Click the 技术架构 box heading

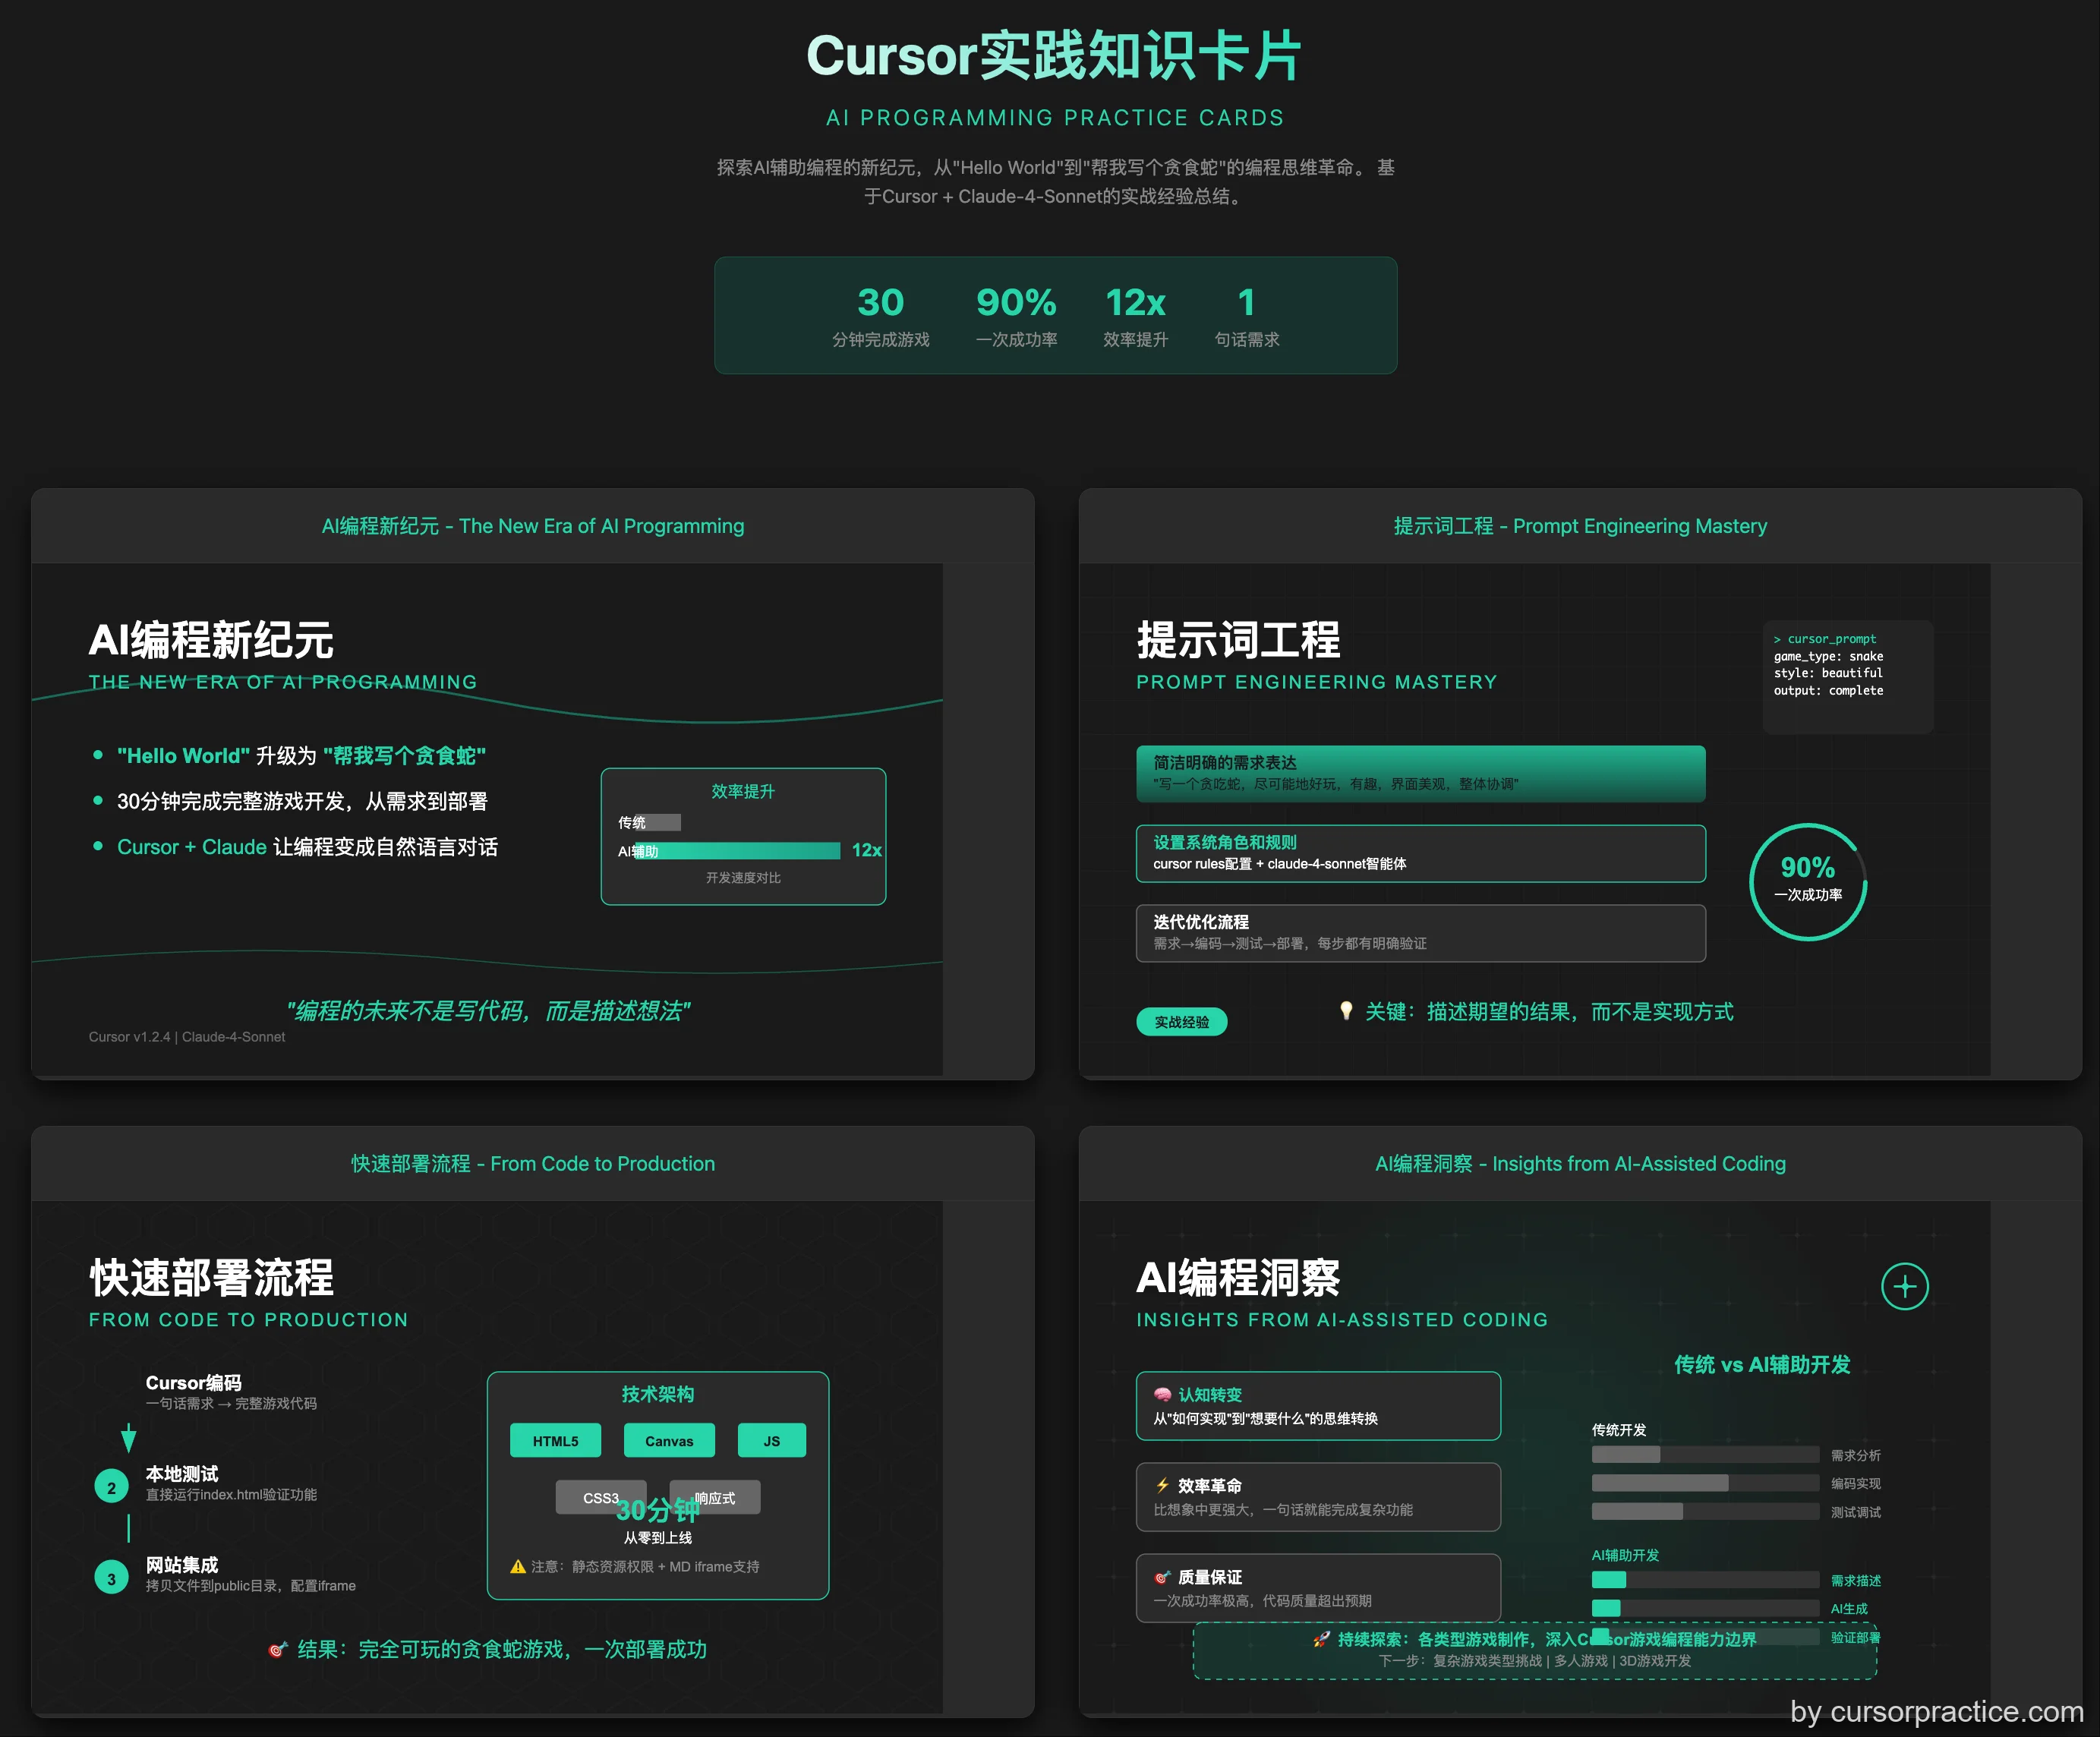658,1394
